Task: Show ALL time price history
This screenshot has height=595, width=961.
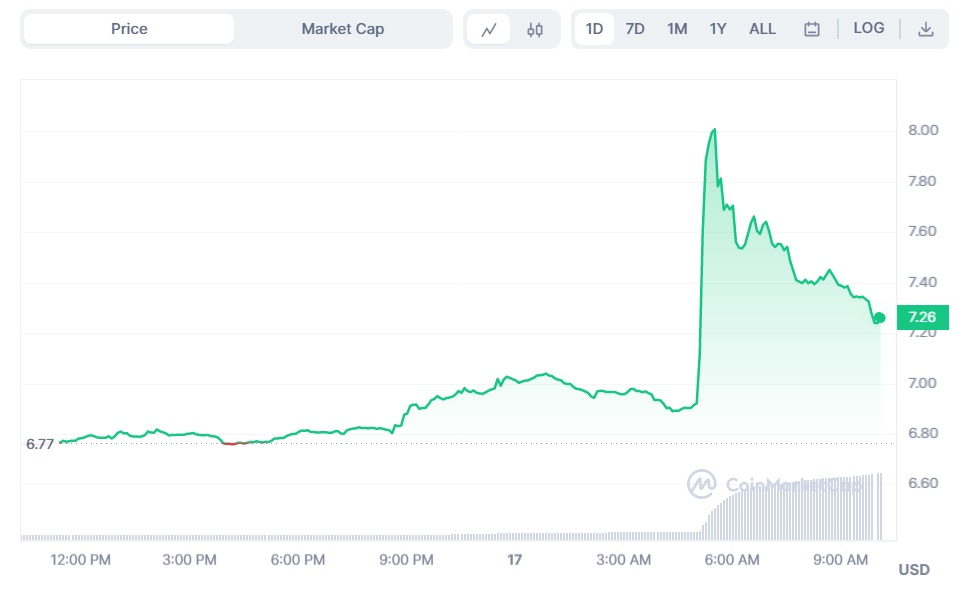Action: [762, 29]
